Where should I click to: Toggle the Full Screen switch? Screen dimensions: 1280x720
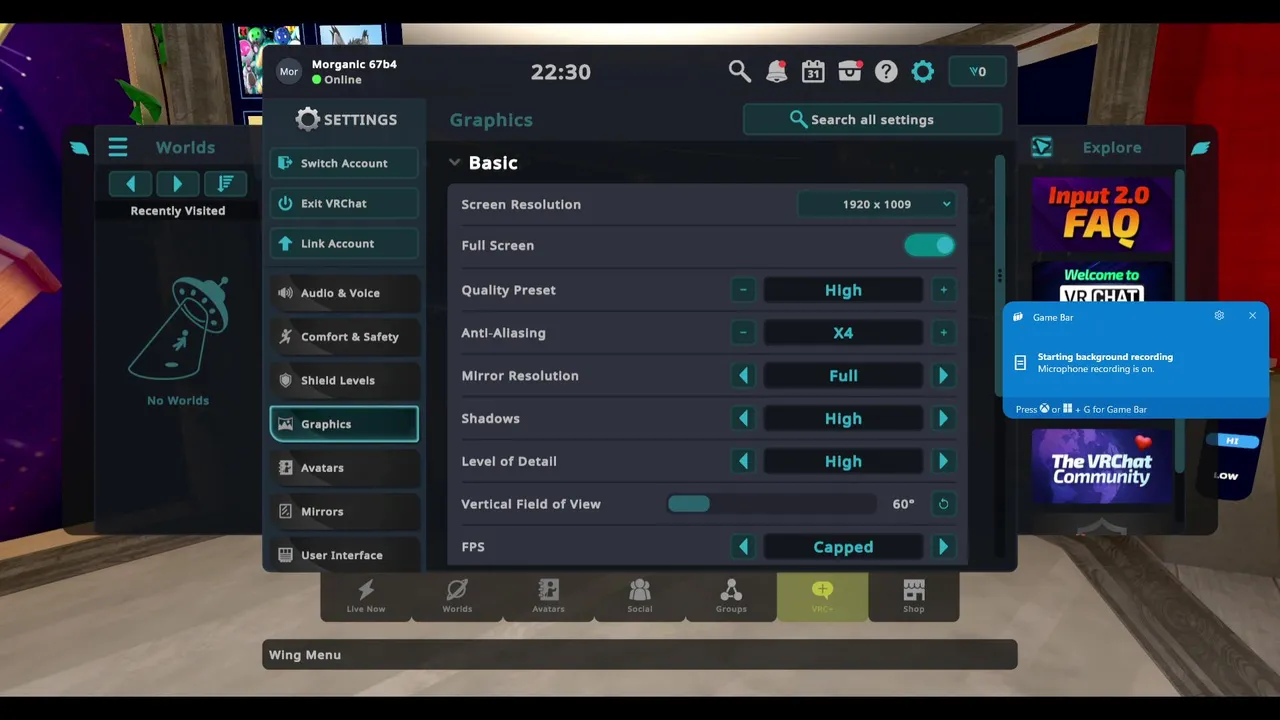pos(930,245)
